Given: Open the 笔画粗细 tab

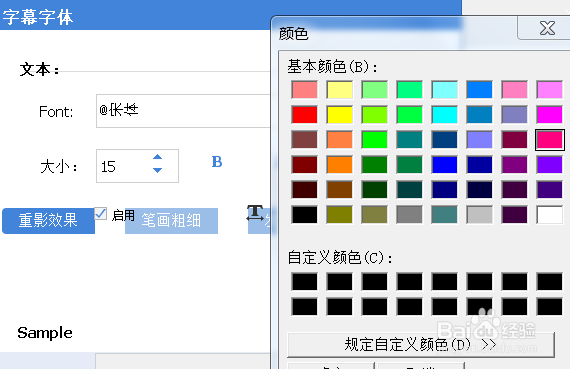Looking at the screenshot, I should pos(171,221).
